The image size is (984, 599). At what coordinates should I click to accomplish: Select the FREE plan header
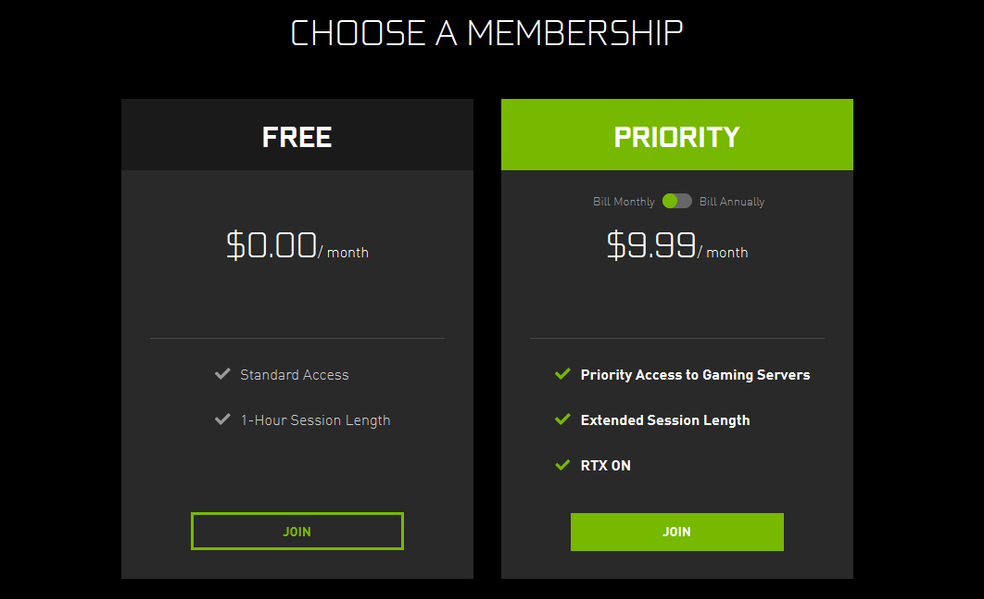297,136
